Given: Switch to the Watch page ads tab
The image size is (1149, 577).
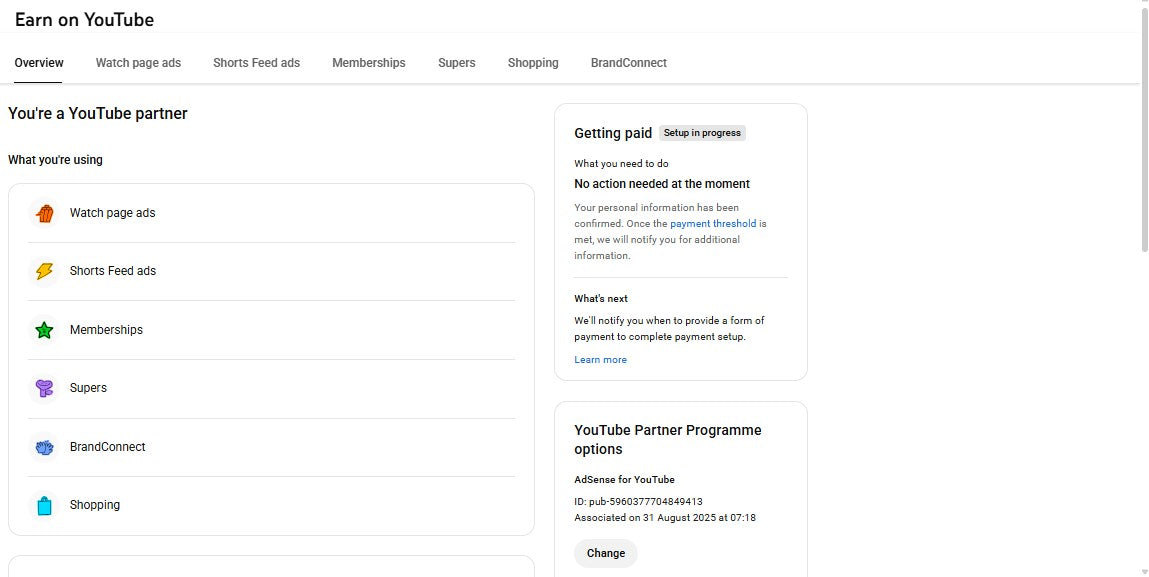Looking at the screenshot, I should pyautogui.click(x=138, y=62).
